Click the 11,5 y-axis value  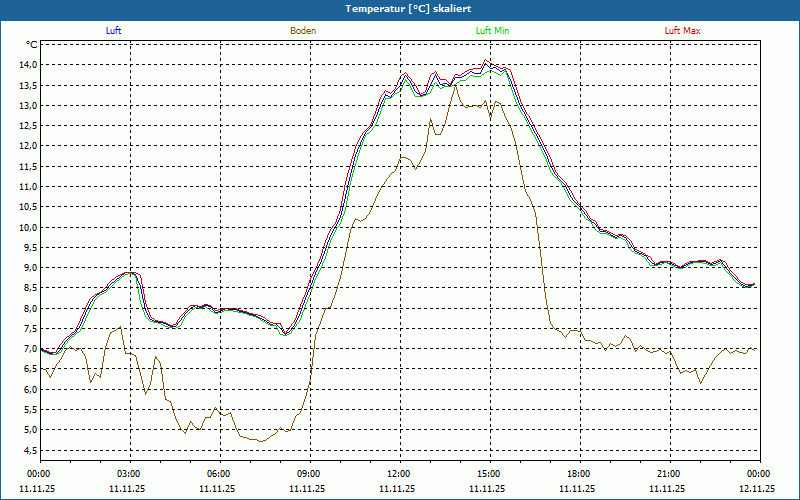pyautogui.click(x=29, y=166)
